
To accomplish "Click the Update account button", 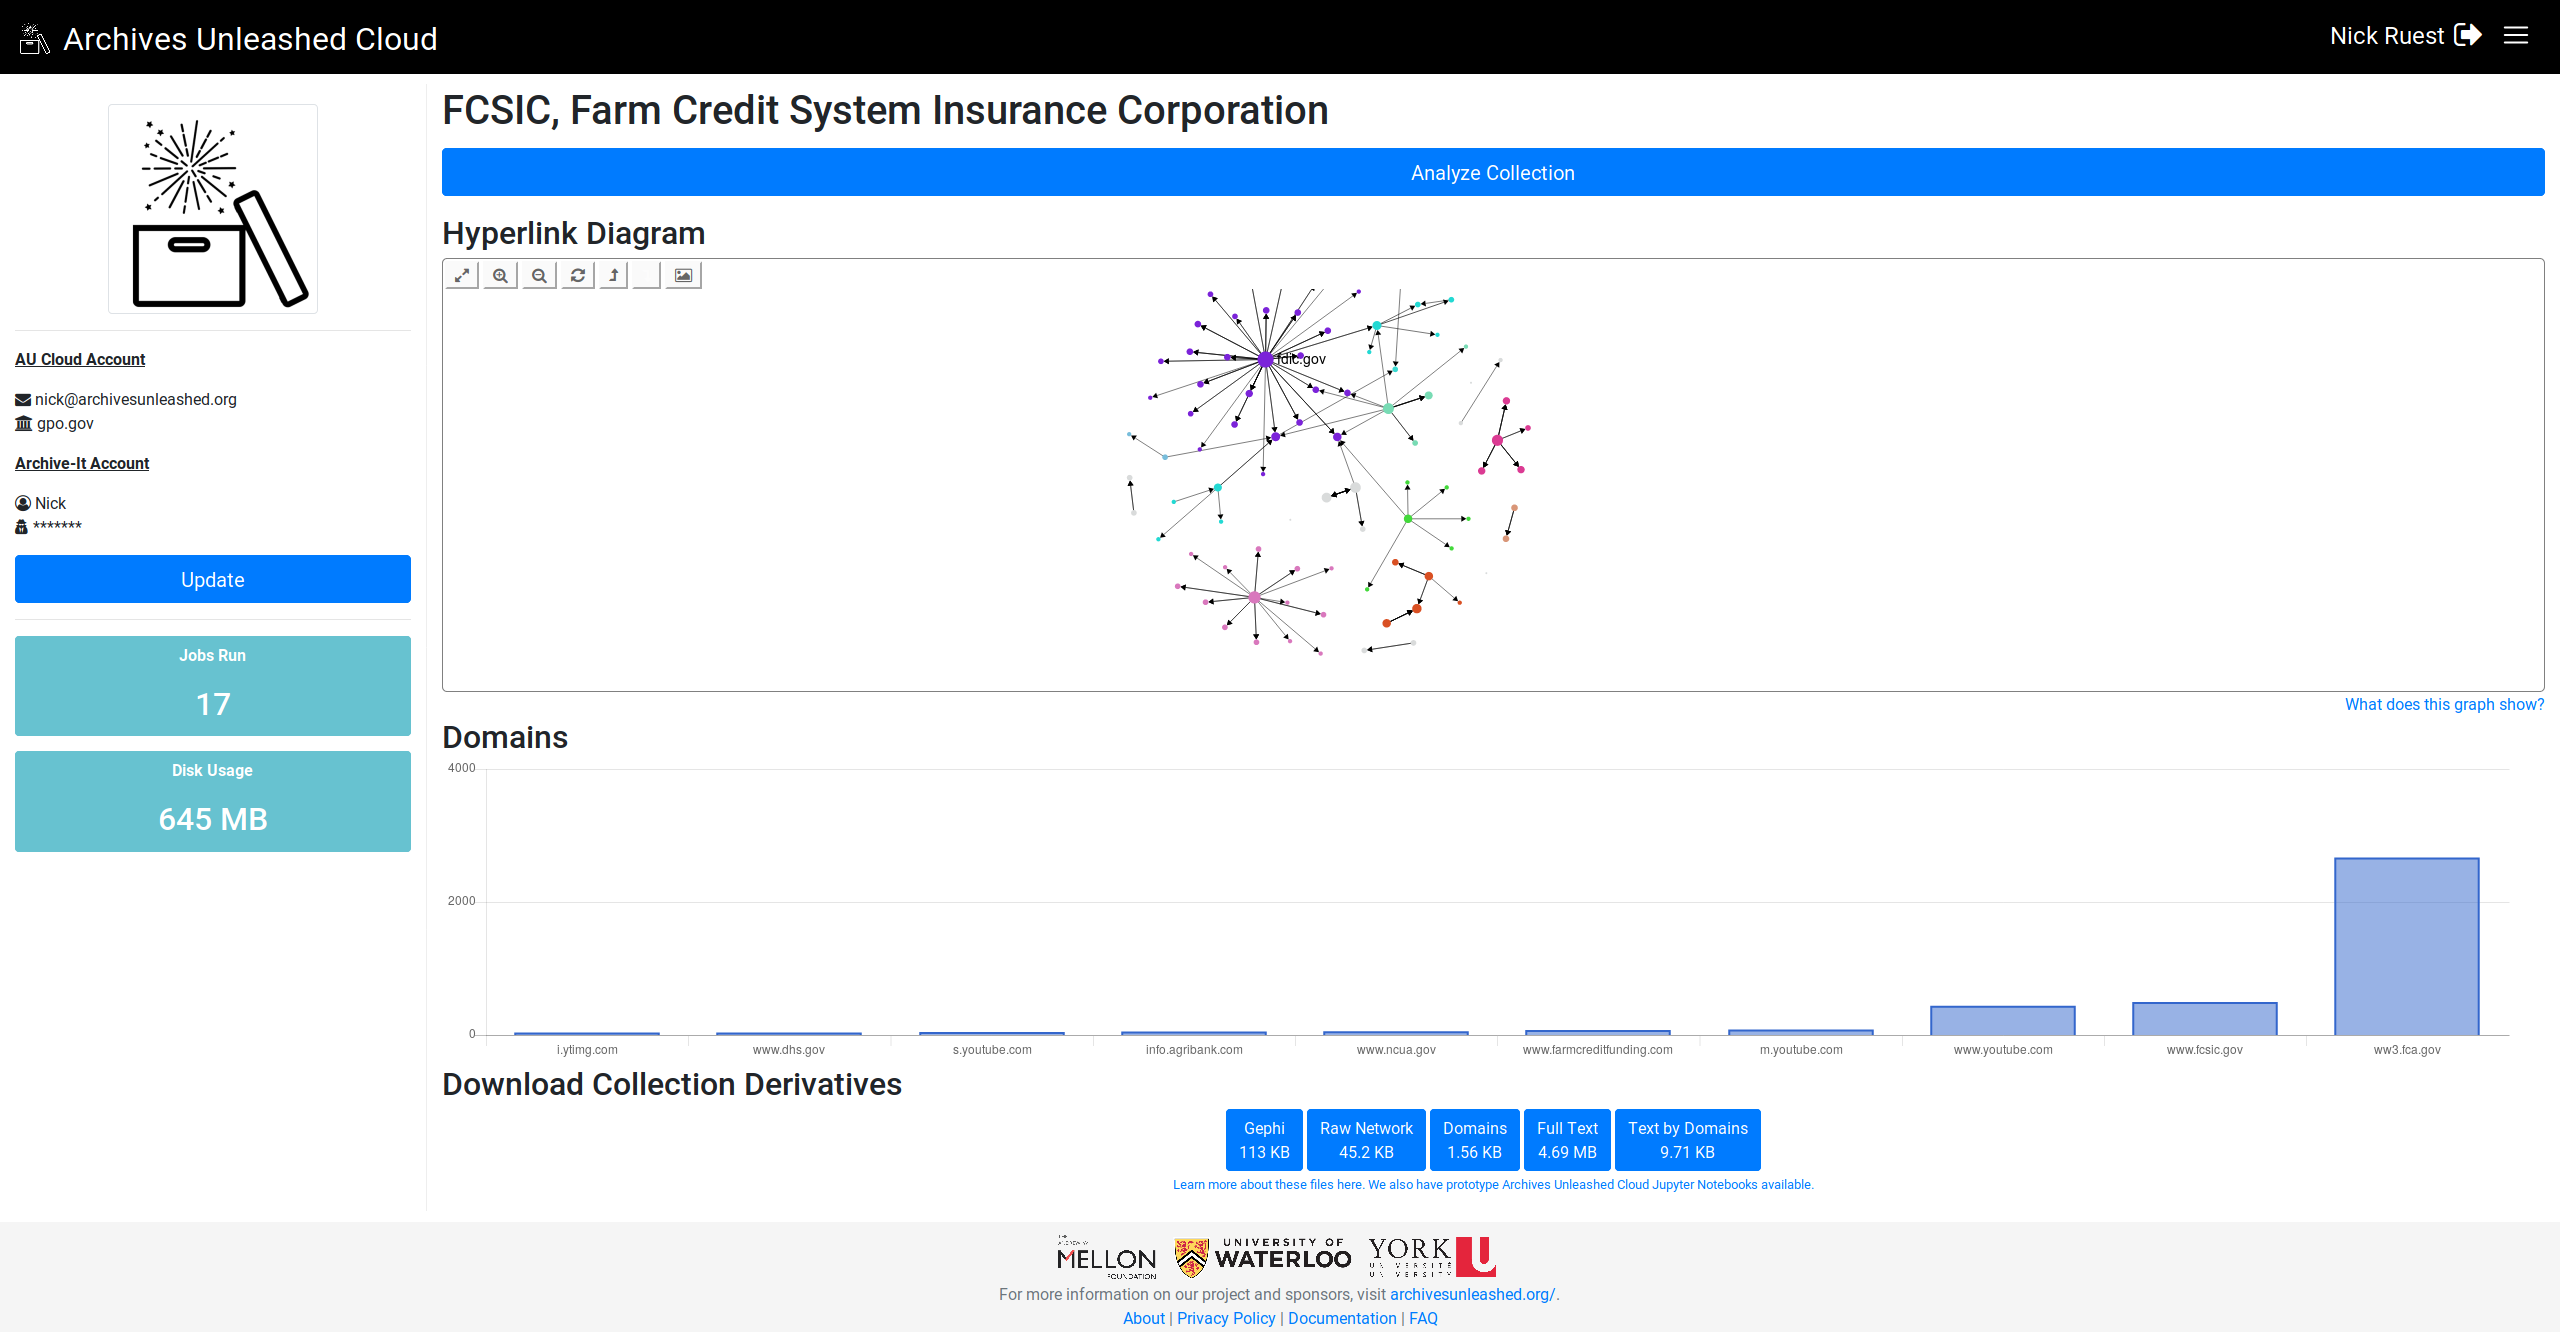I will point(213,579).
